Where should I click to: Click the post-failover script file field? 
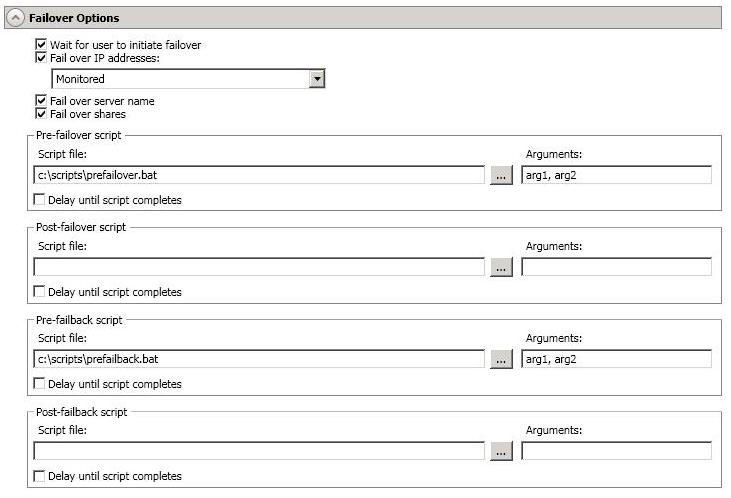pos(259,267)
